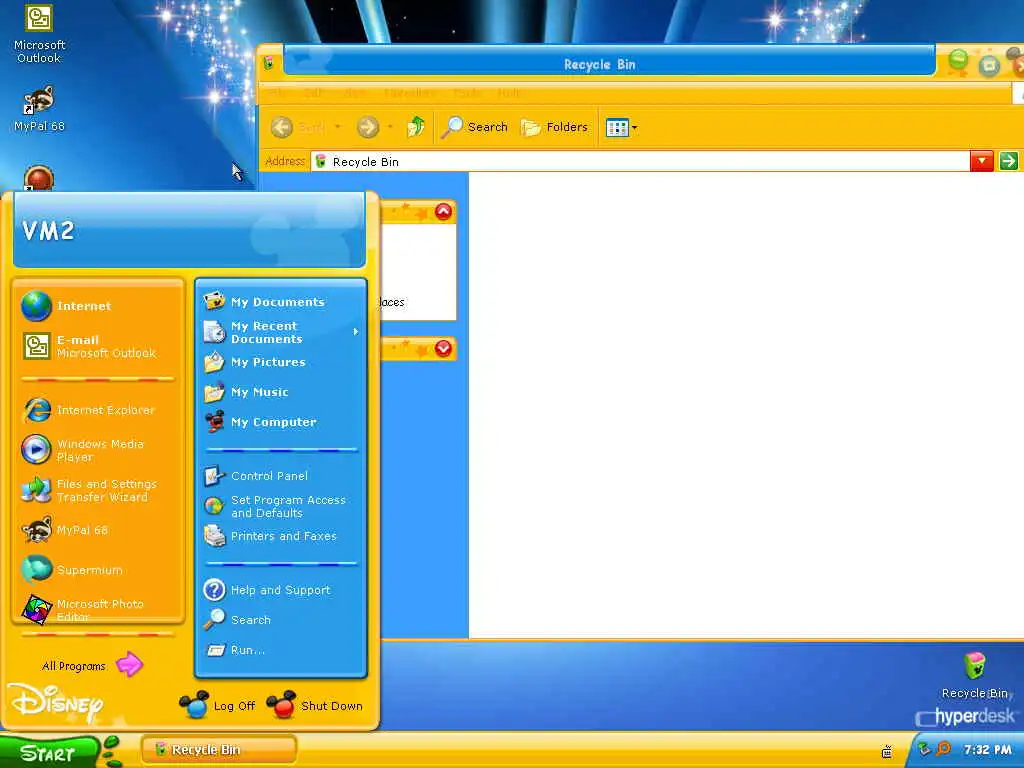Viewport: 1024px width, 768px height.
Task: Click the Forward arrow in Recycle Bin toolbar
Action: [x=368, y=127]
